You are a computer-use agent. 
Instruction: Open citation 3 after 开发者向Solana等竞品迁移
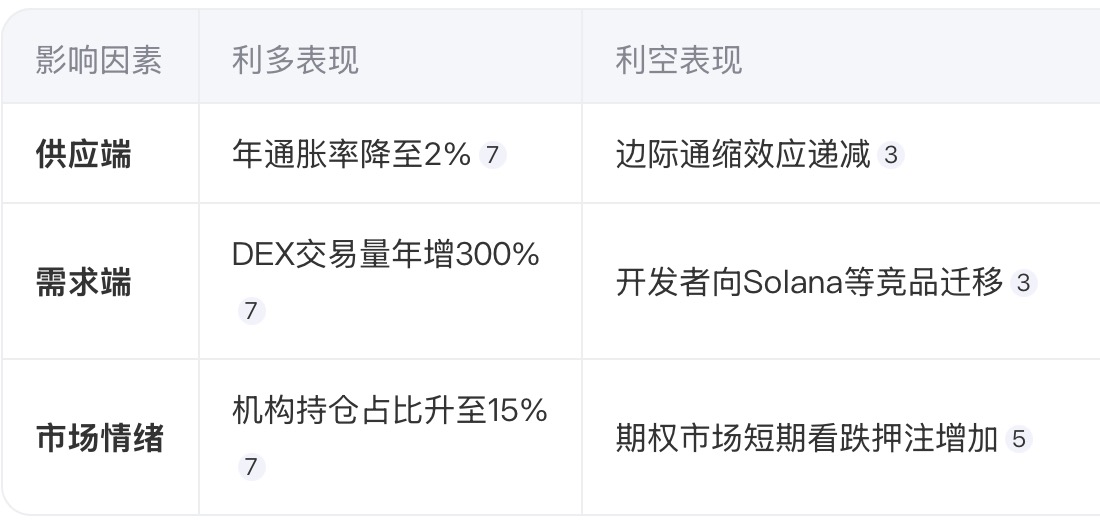point(1024,283)
